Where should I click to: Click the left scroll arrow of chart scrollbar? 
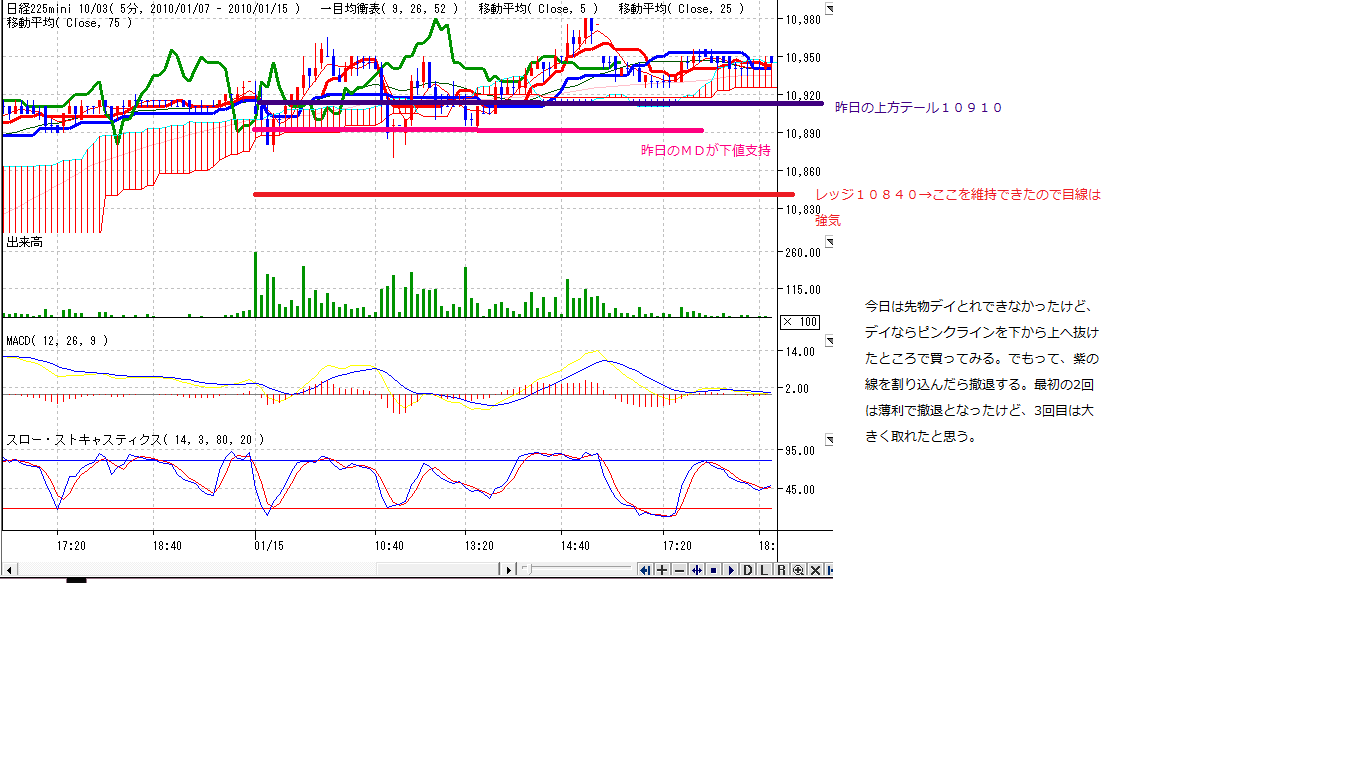pos(9,570)
